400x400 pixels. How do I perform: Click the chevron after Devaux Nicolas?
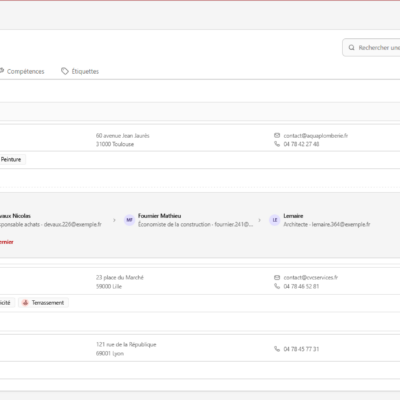point(114,220)
